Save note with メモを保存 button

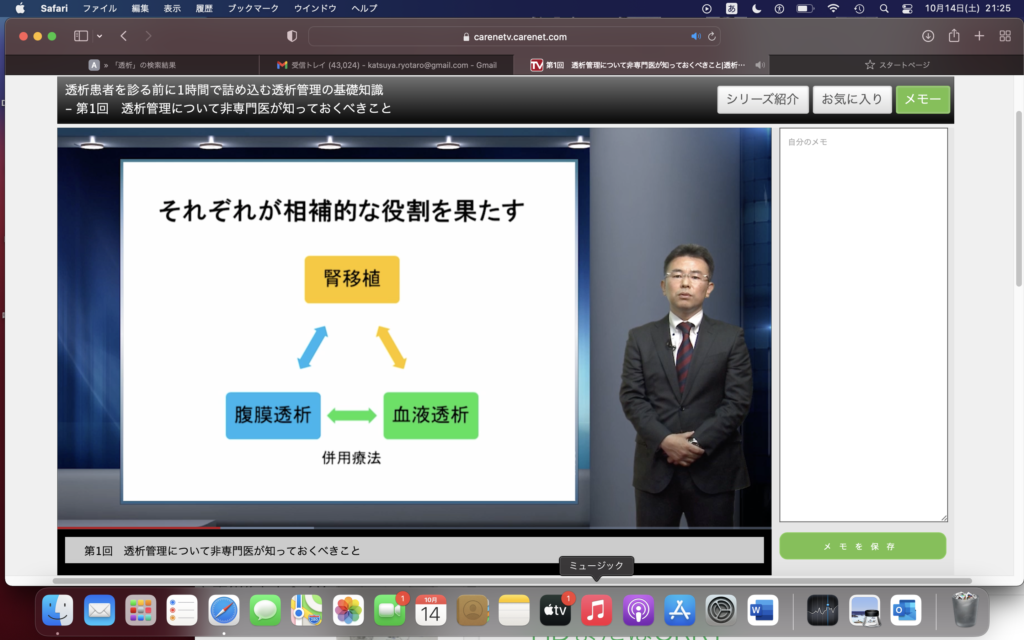pyautogui.click(x=862, y=546)
